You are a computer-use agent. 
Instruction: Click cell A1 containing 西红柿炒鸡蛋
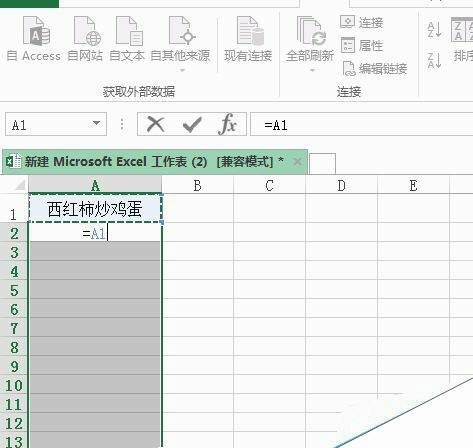[x=95, y=209]
